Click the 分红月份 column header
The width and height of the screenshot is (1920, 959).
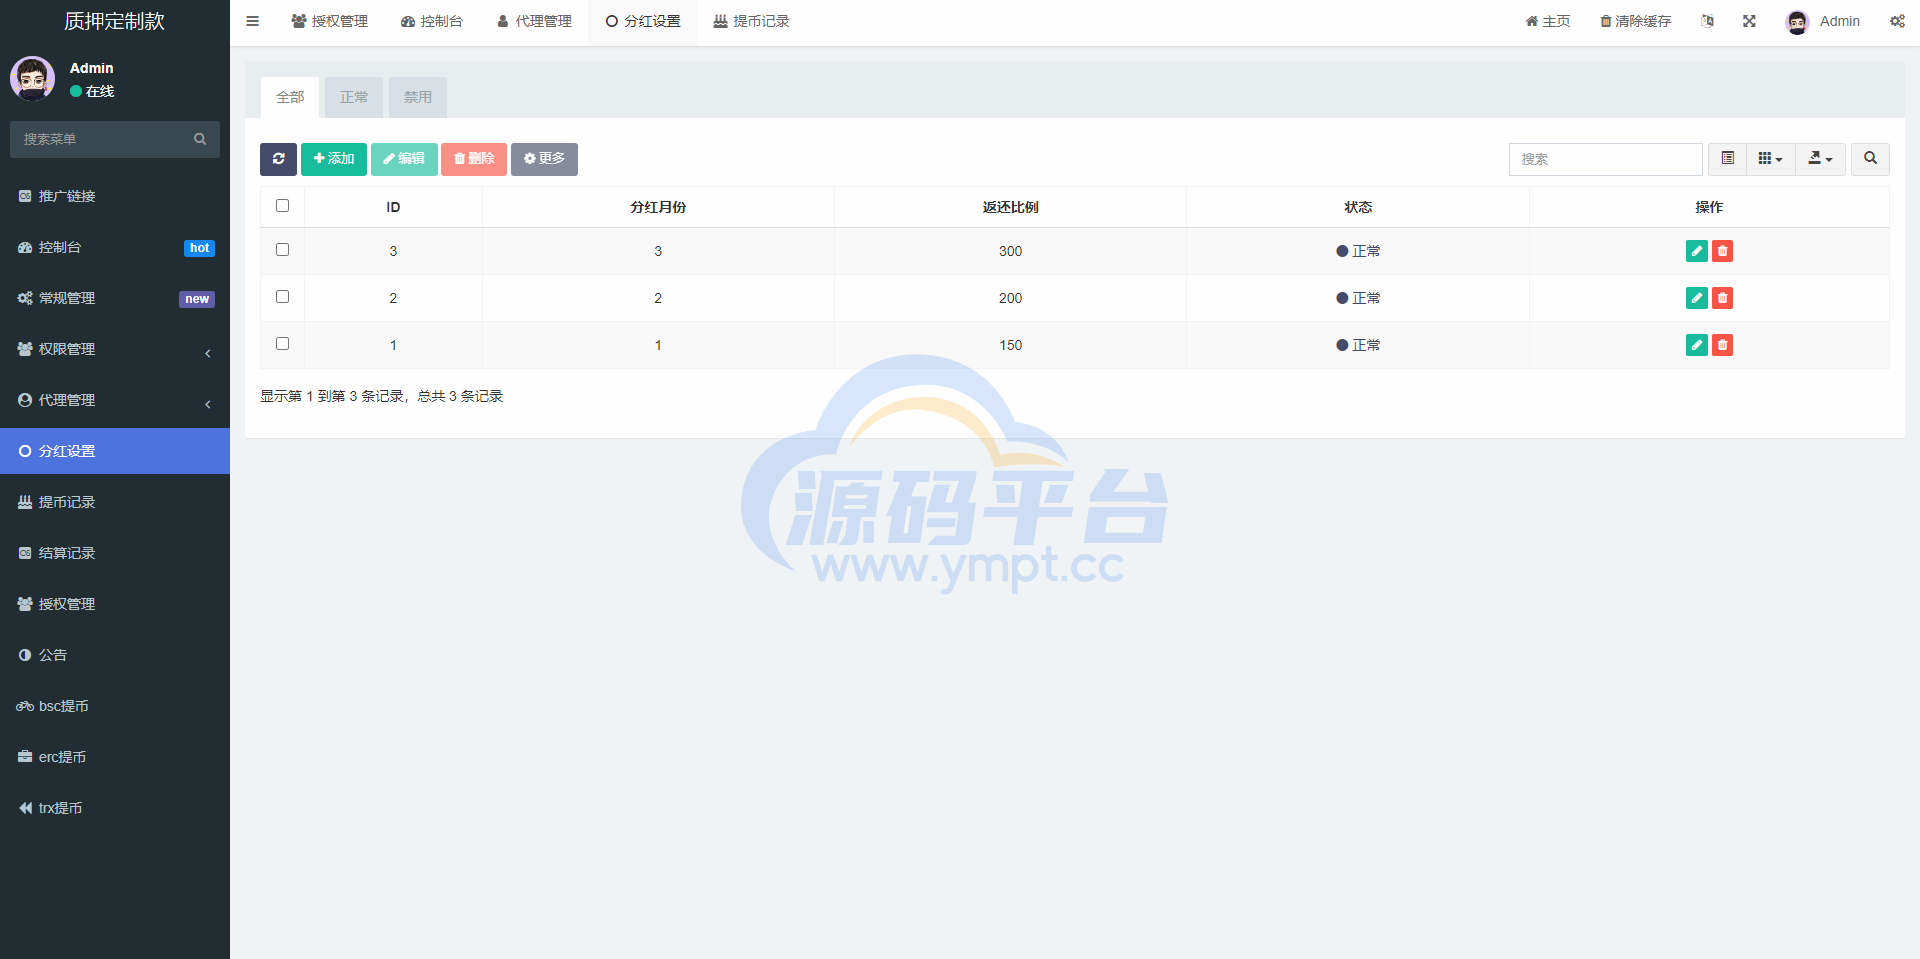tap(658, 207)
